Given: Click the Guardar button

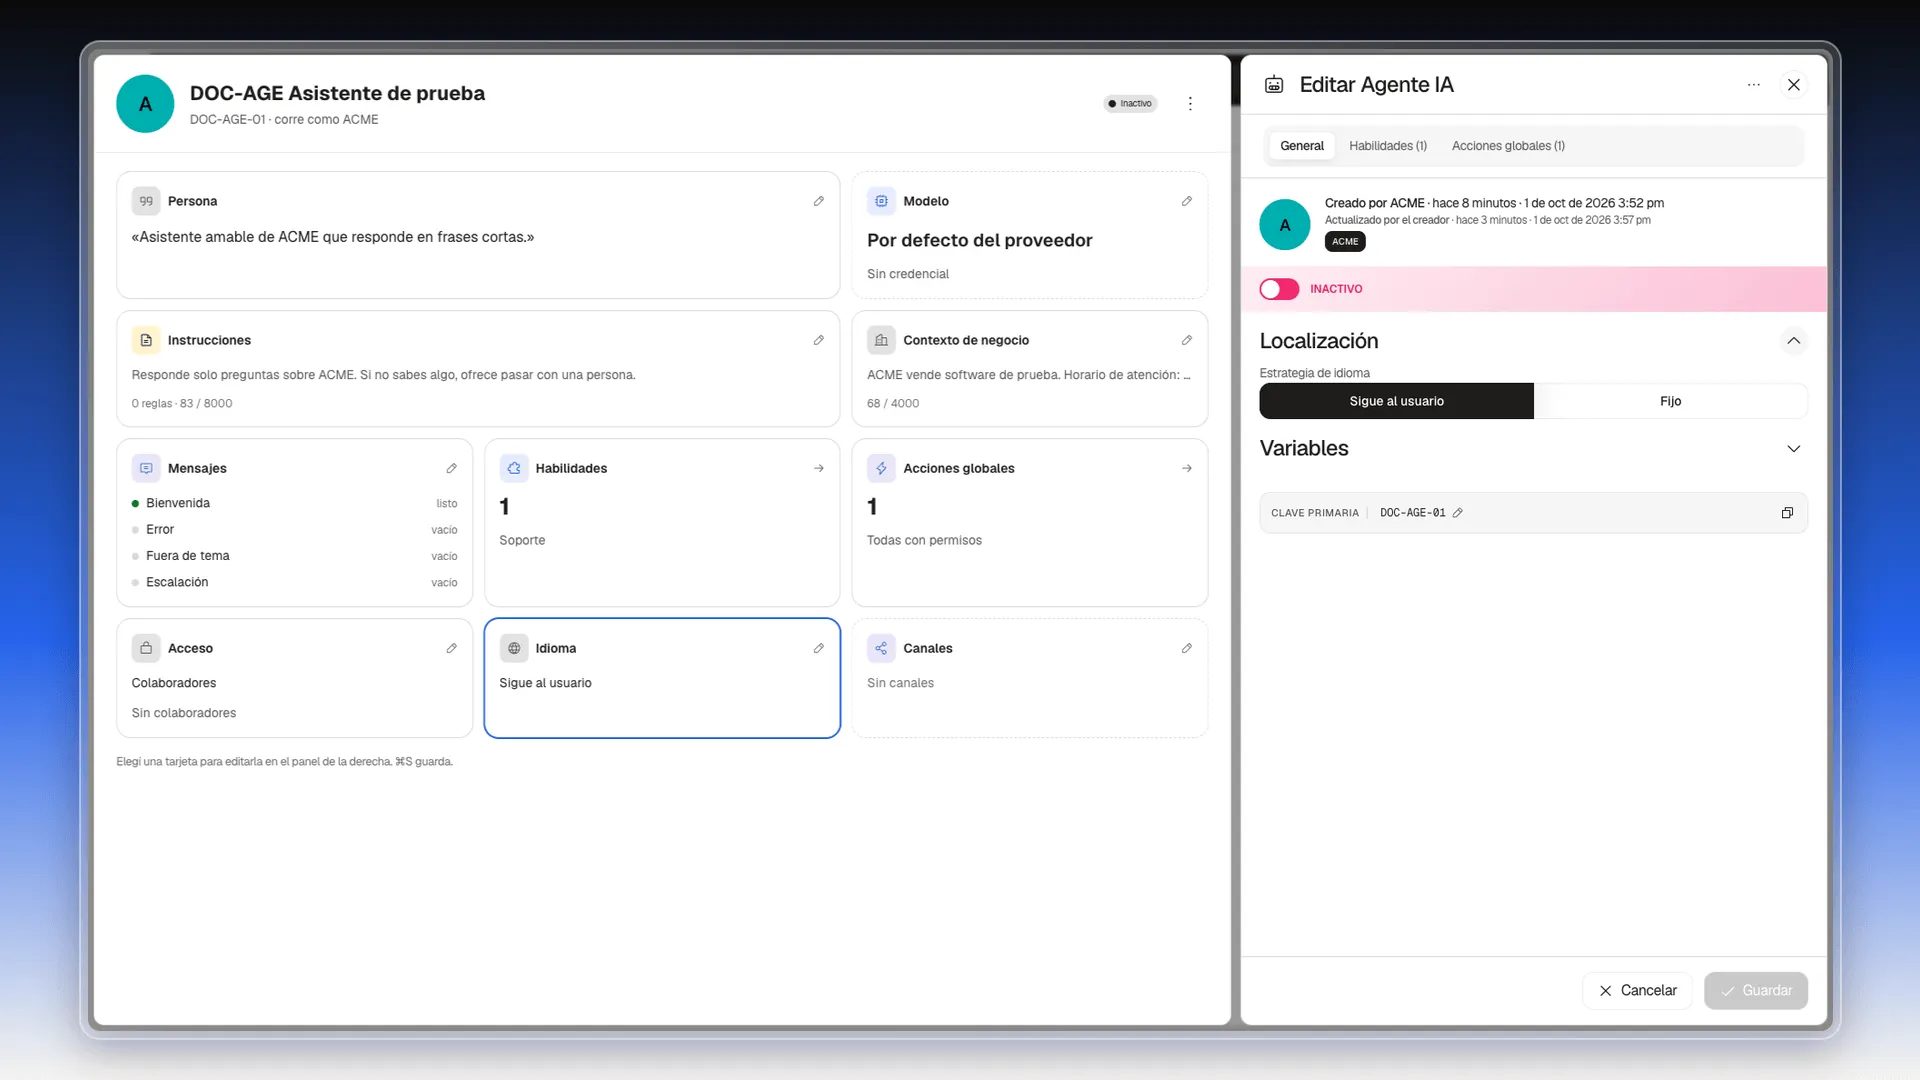Looking at the screenshot, I should [x=1756, y=990].
